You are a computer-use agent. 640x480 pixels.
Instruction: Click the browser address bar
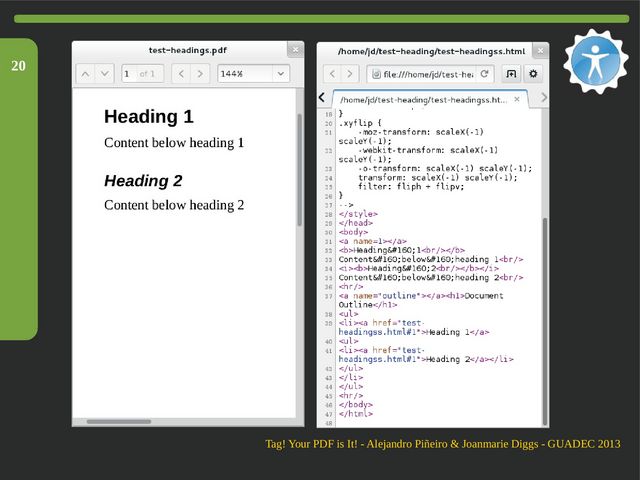click(425, 74)
